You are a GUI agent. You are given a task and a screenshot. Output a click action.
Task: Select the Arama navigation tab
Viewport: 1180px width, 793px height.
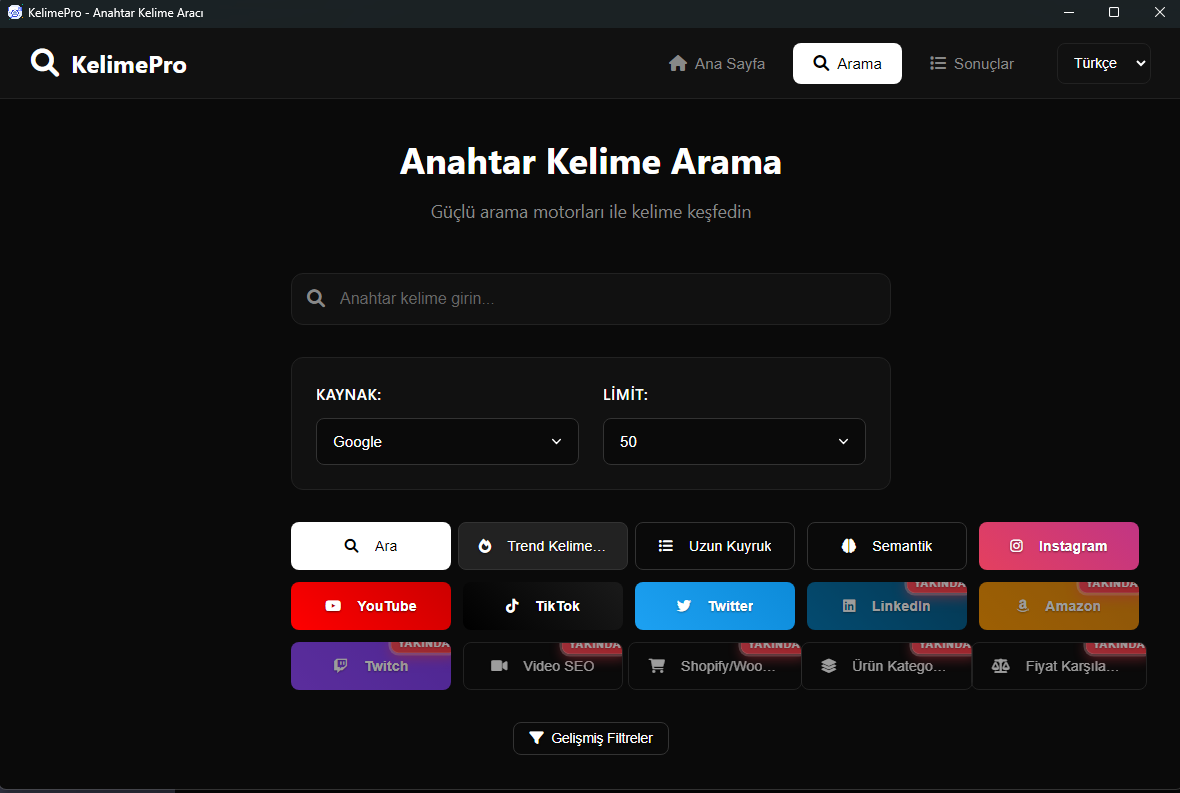(x=847, y=64)
